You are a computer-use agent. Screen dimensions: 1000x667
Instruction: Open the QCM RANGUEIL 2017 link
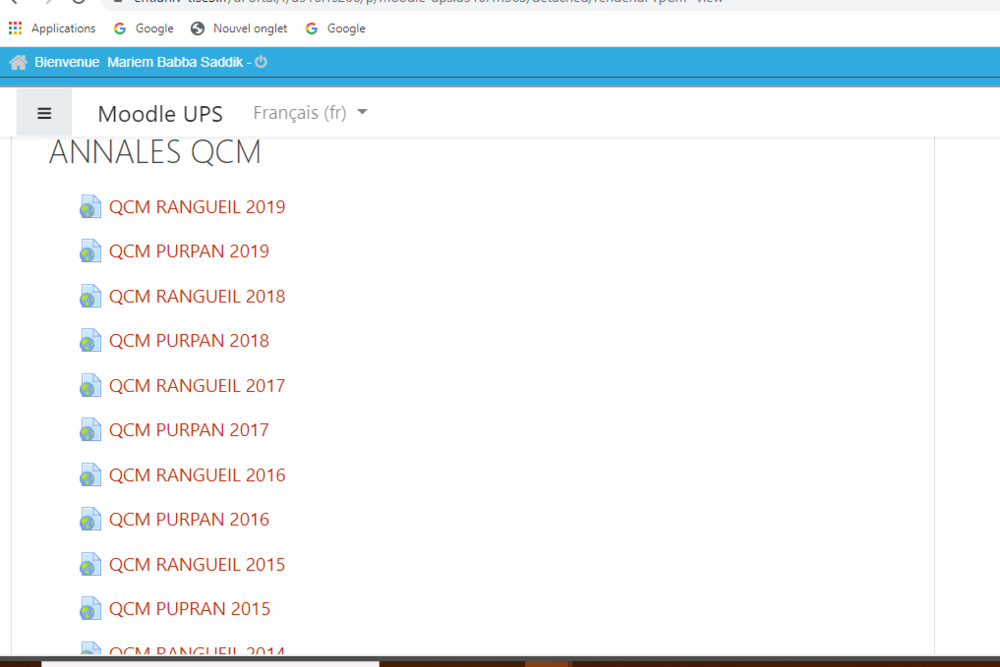pos(197,385)
